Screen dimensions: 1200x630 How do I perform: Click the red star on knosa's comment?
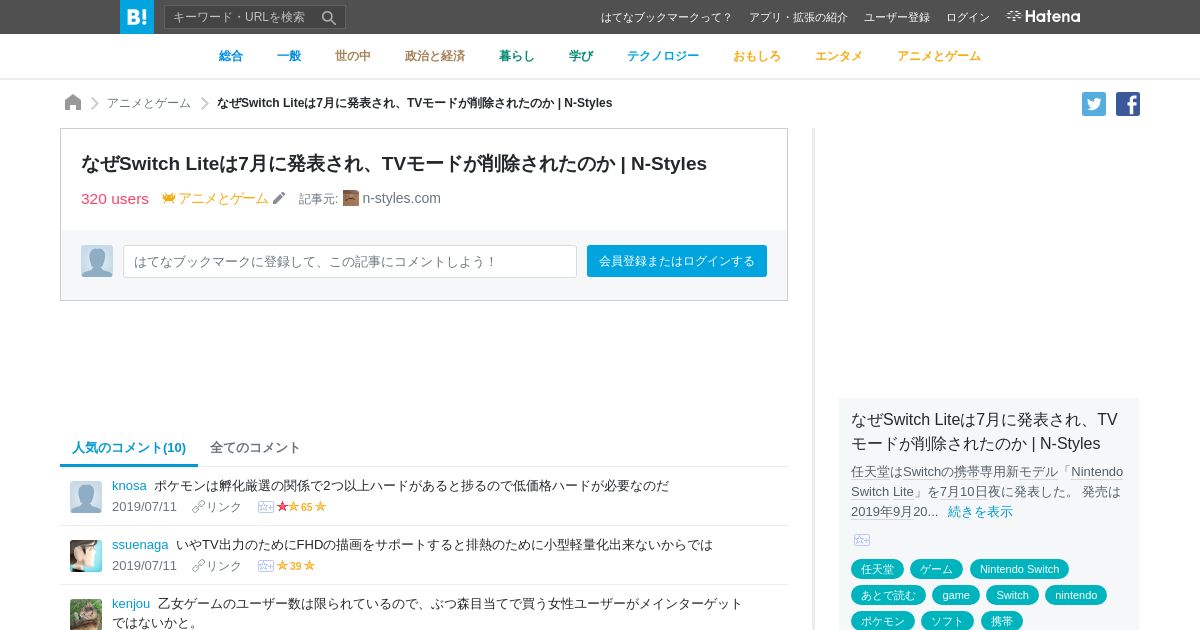(x=283, y=507)
